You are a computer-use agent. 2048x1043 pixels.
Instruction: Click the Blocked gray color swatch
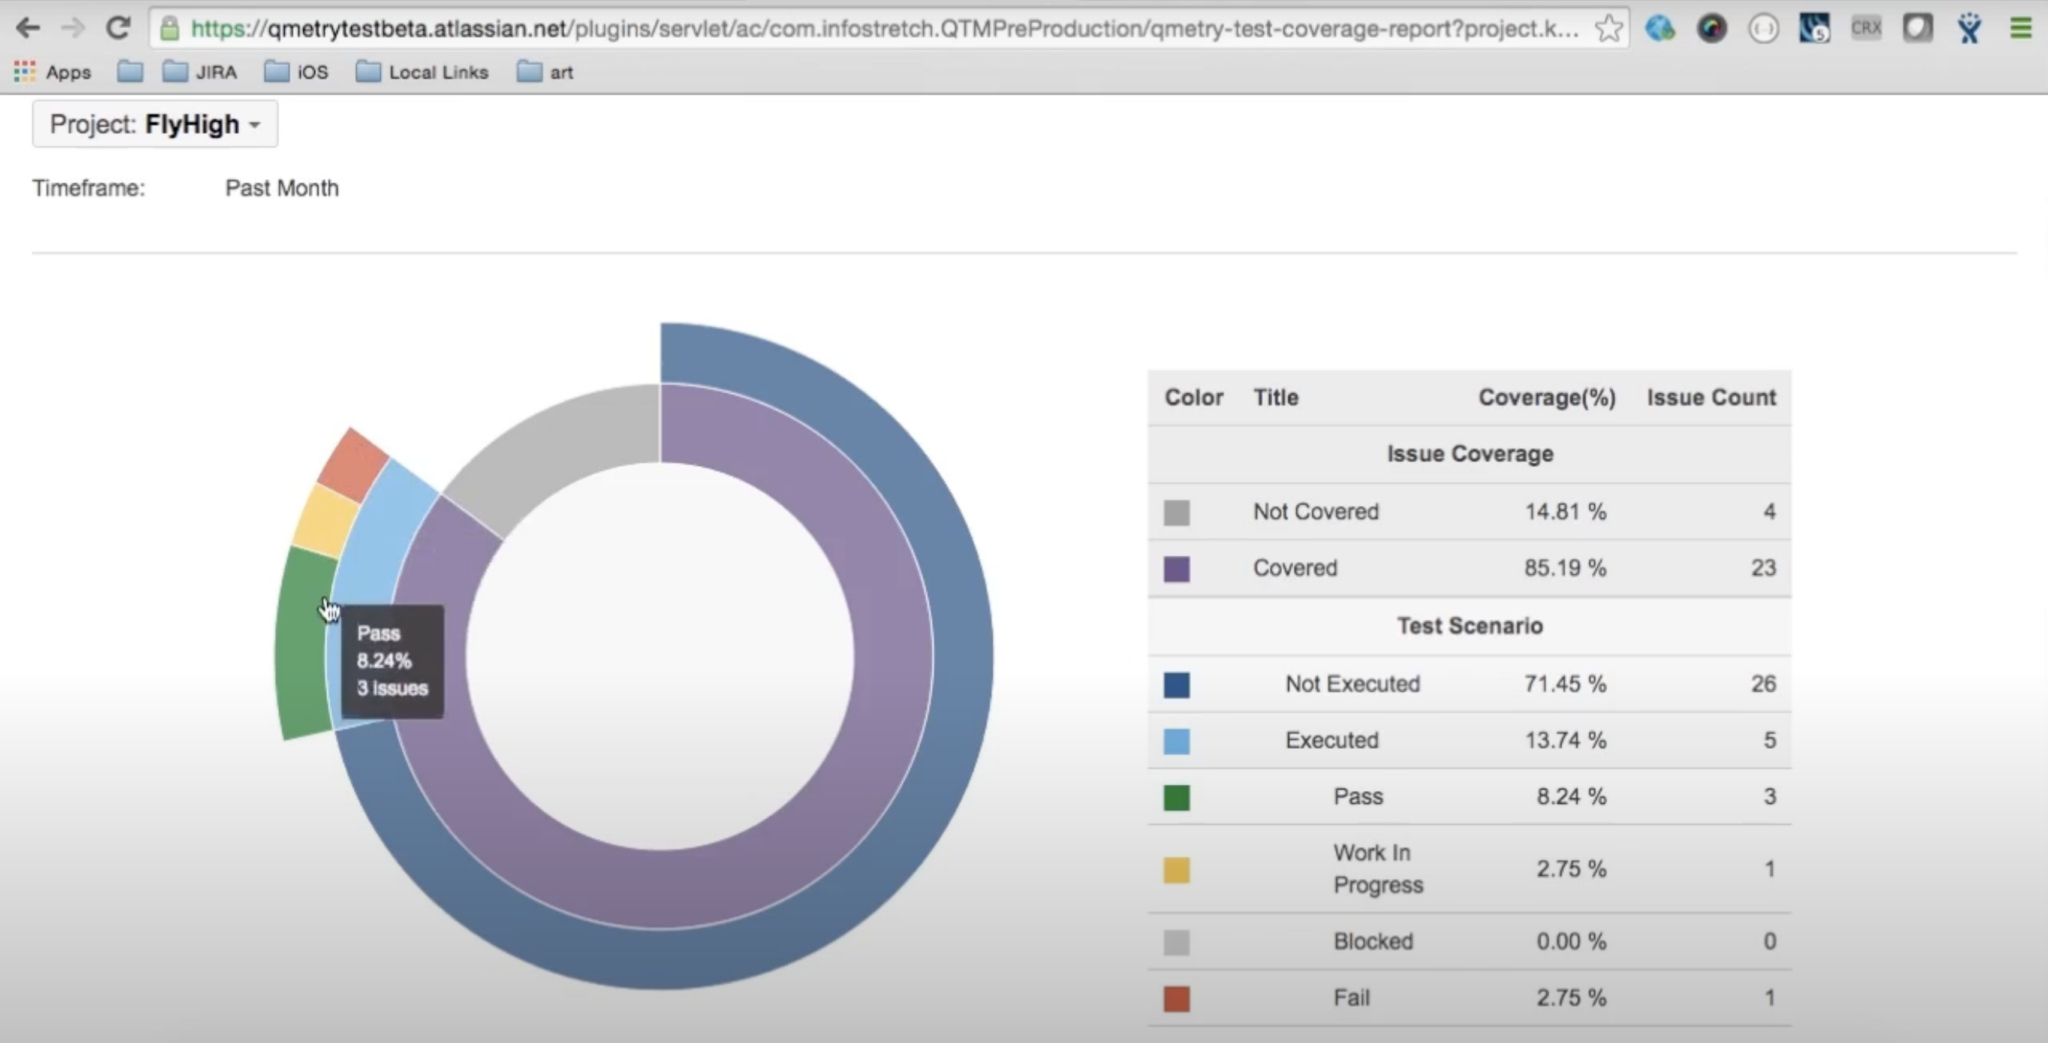click(1177, 942)
